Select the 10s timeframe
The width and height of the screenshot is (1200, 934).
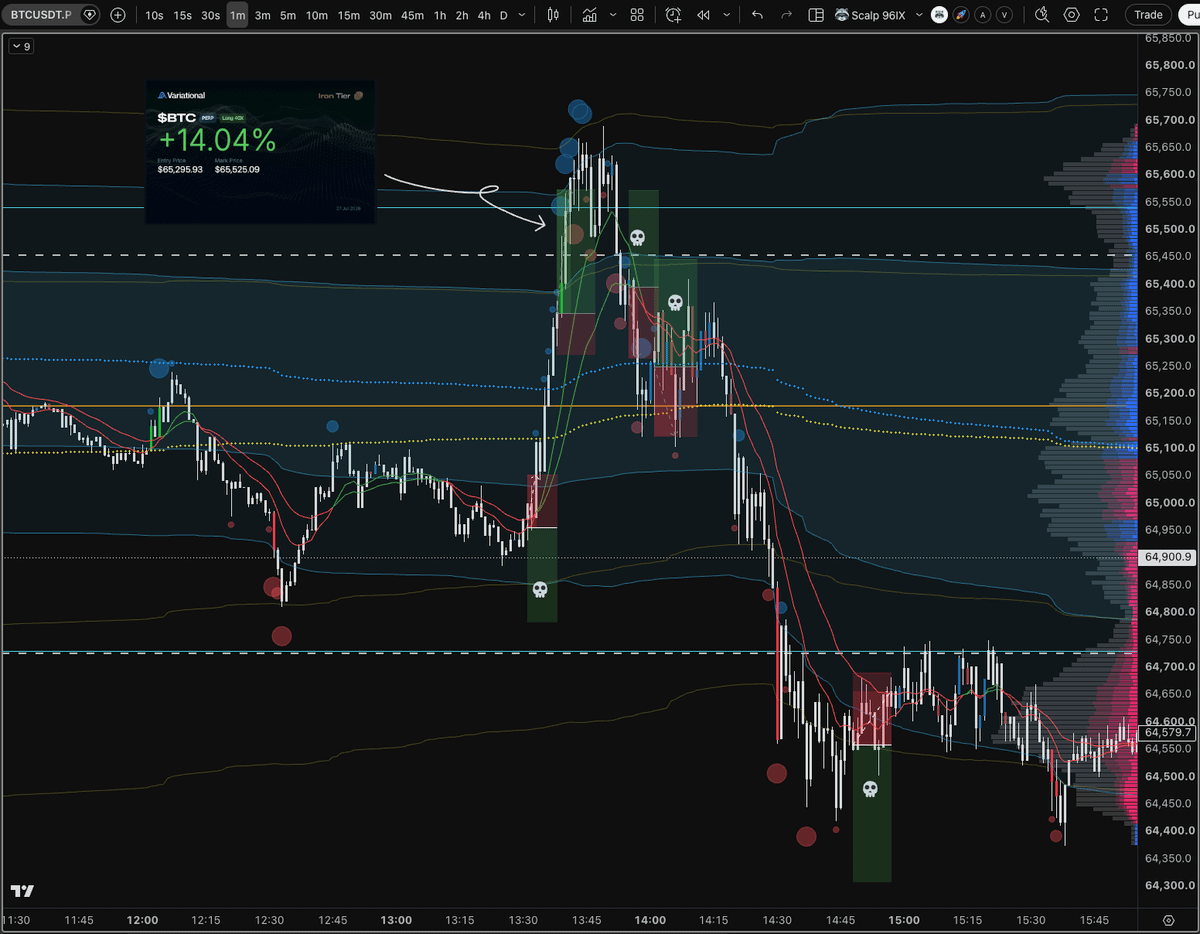pyautogui.click(x=154, y=15)
